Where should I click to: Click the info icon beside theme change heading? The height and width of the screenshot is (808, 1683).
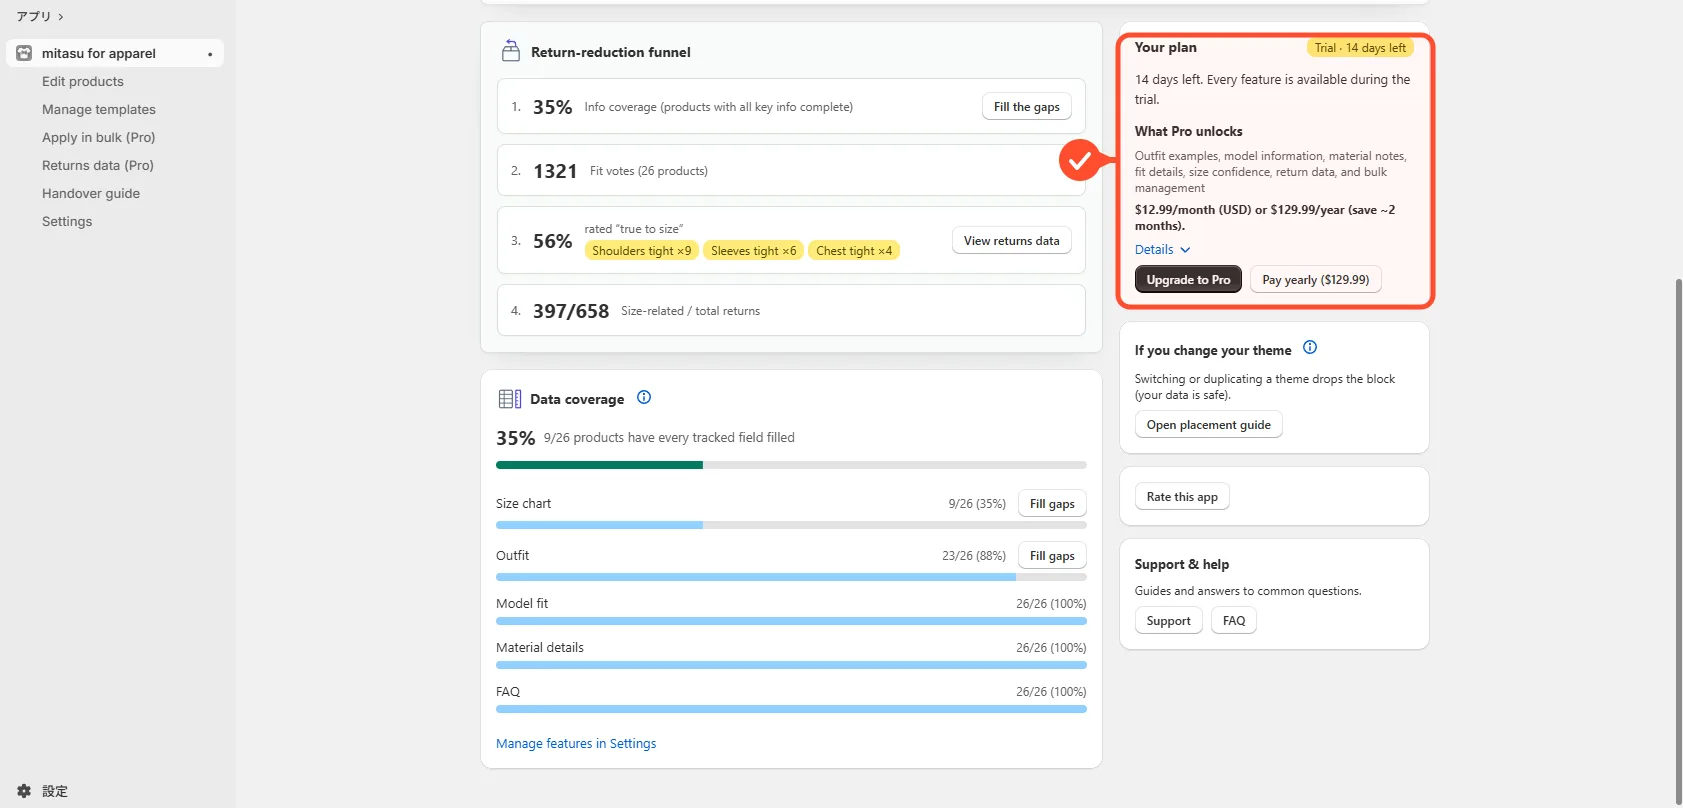click(x=1310, y=348)
